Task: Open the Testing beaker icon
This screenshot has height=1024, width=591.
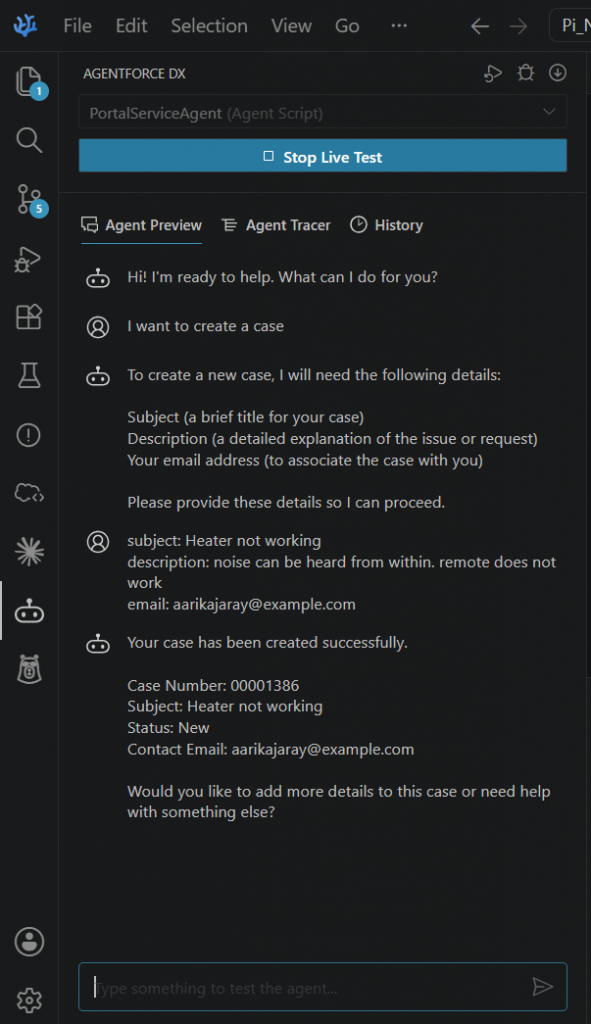Action: point(29,376)
